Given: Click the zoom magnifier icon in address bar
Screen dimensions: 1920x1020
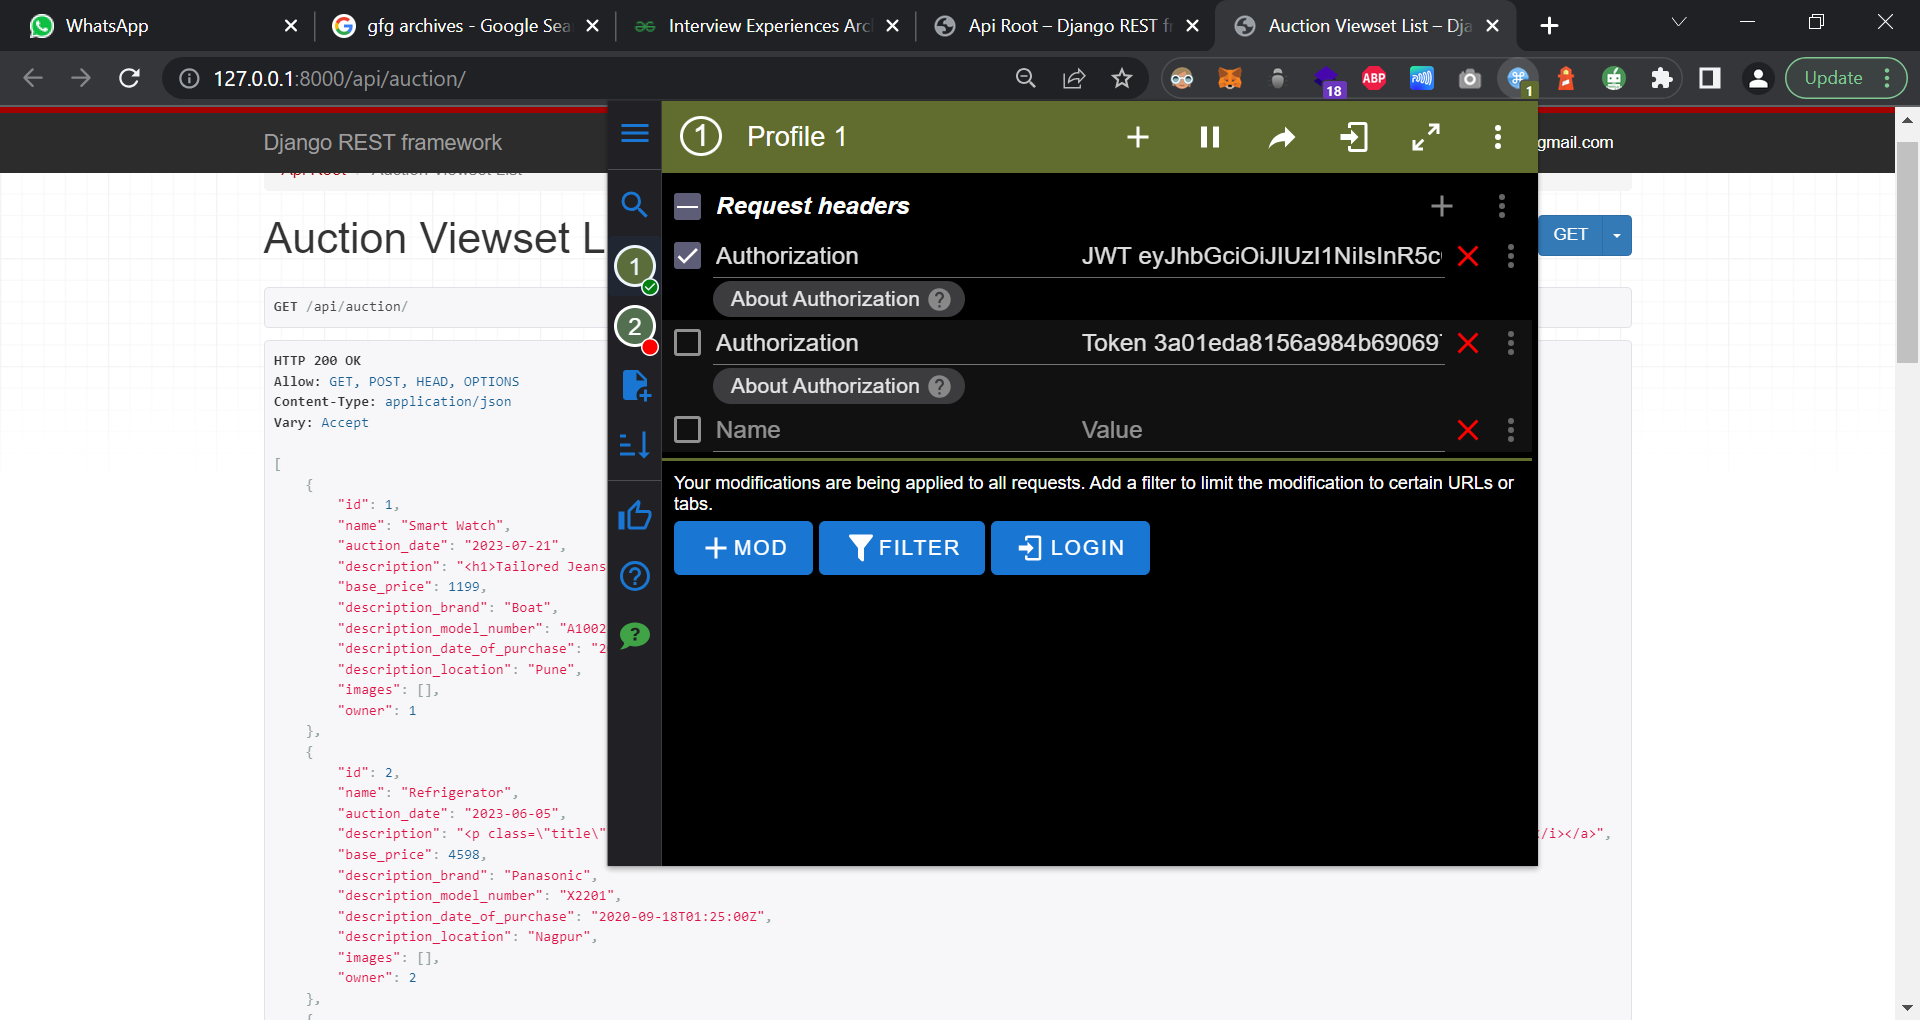Looking at the screenshot, I should coord(1026,78).
